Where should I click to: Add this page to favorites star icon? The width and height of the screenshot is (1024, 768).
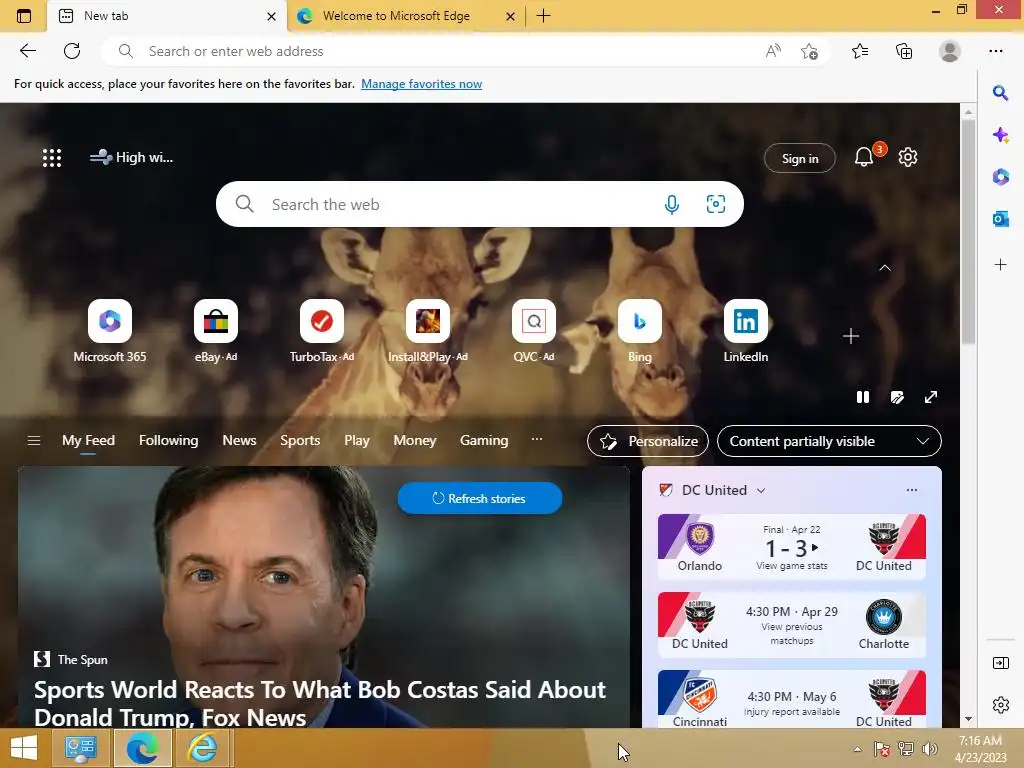tap(809, 51)
